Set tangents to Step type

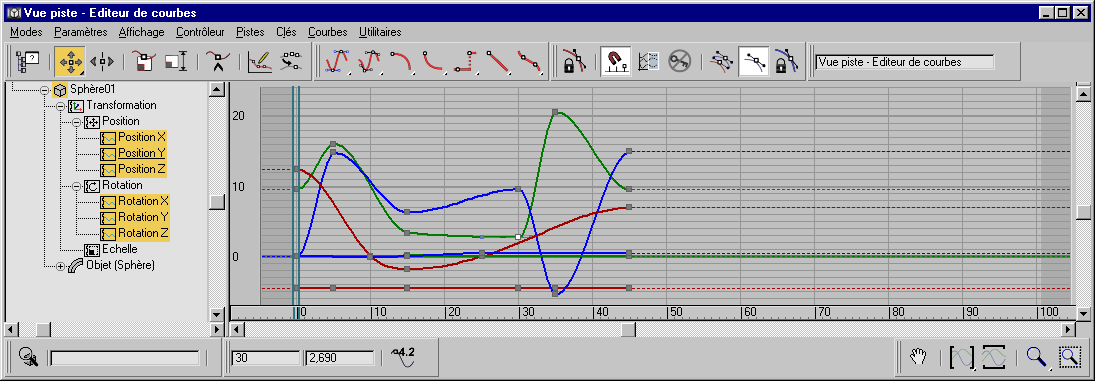click(x=465, y=61)
